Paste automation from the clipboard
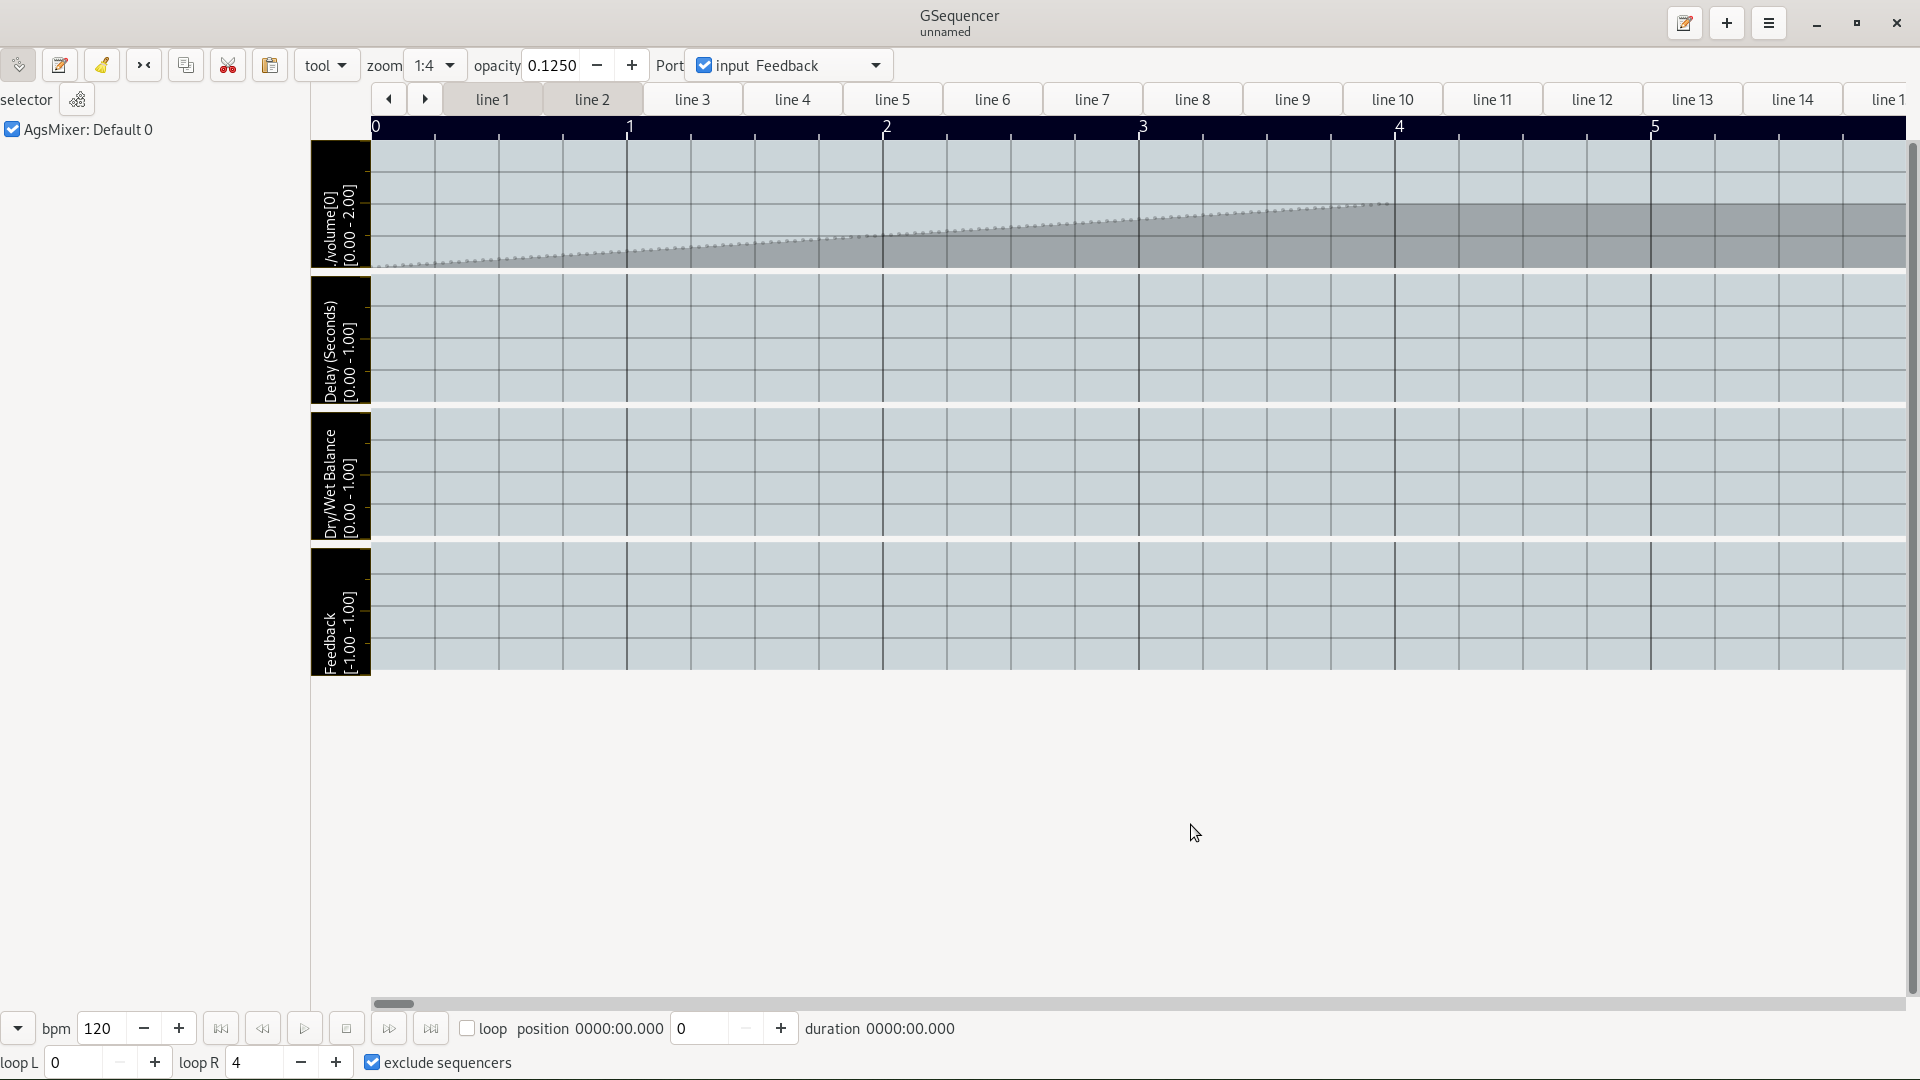Image resolution: width=1920 pixels, height=1080 pixels. pyautogui.click(x=269, y=64)
